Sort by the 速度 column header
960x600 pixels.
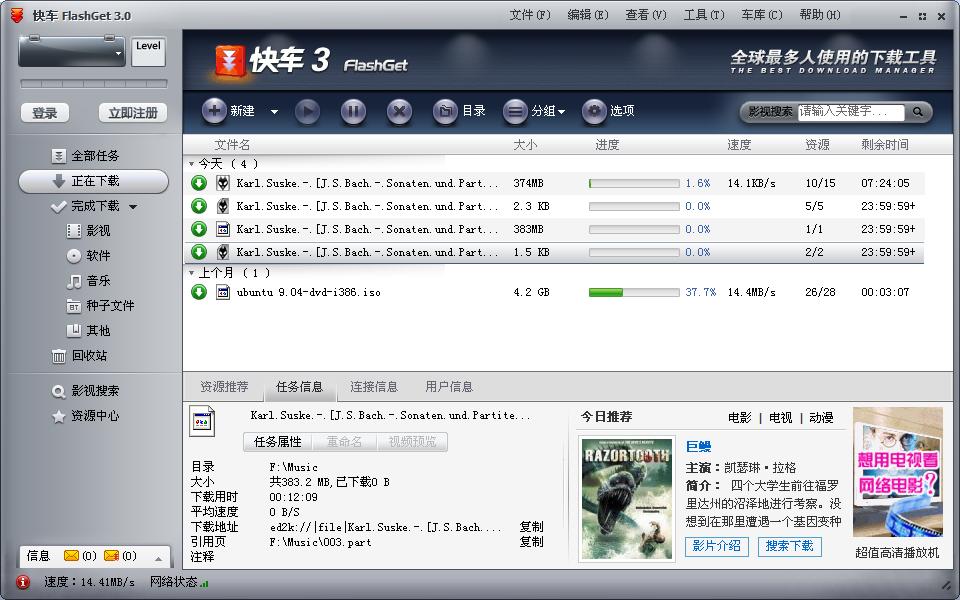coord(739,145)
